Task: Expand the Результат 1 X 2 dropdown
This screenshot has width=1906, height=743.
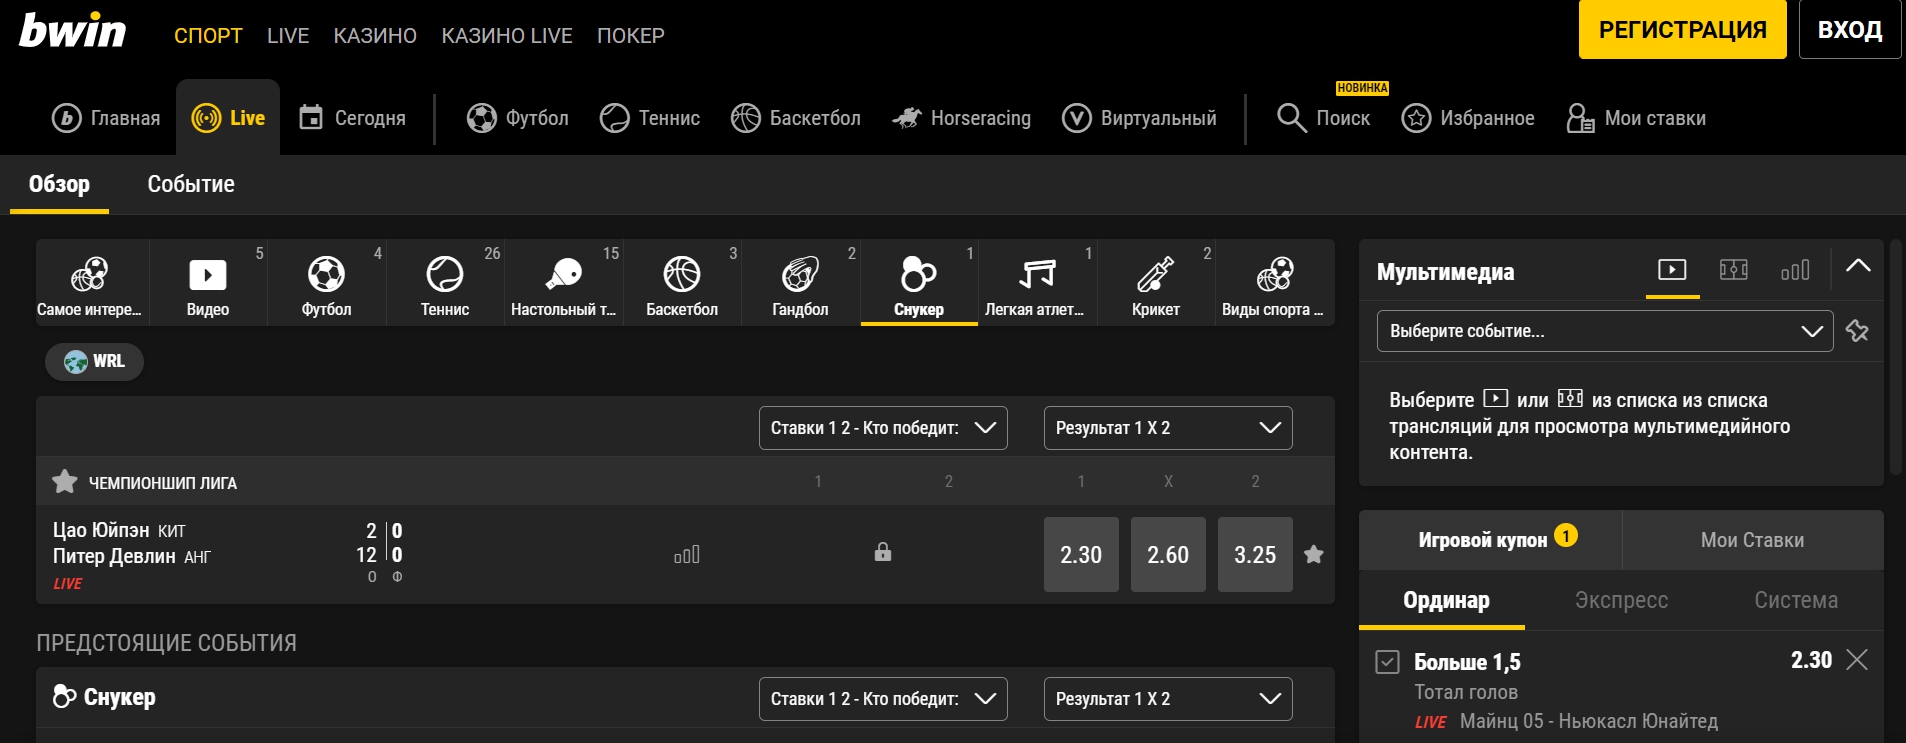Action: pos(1166,427)
